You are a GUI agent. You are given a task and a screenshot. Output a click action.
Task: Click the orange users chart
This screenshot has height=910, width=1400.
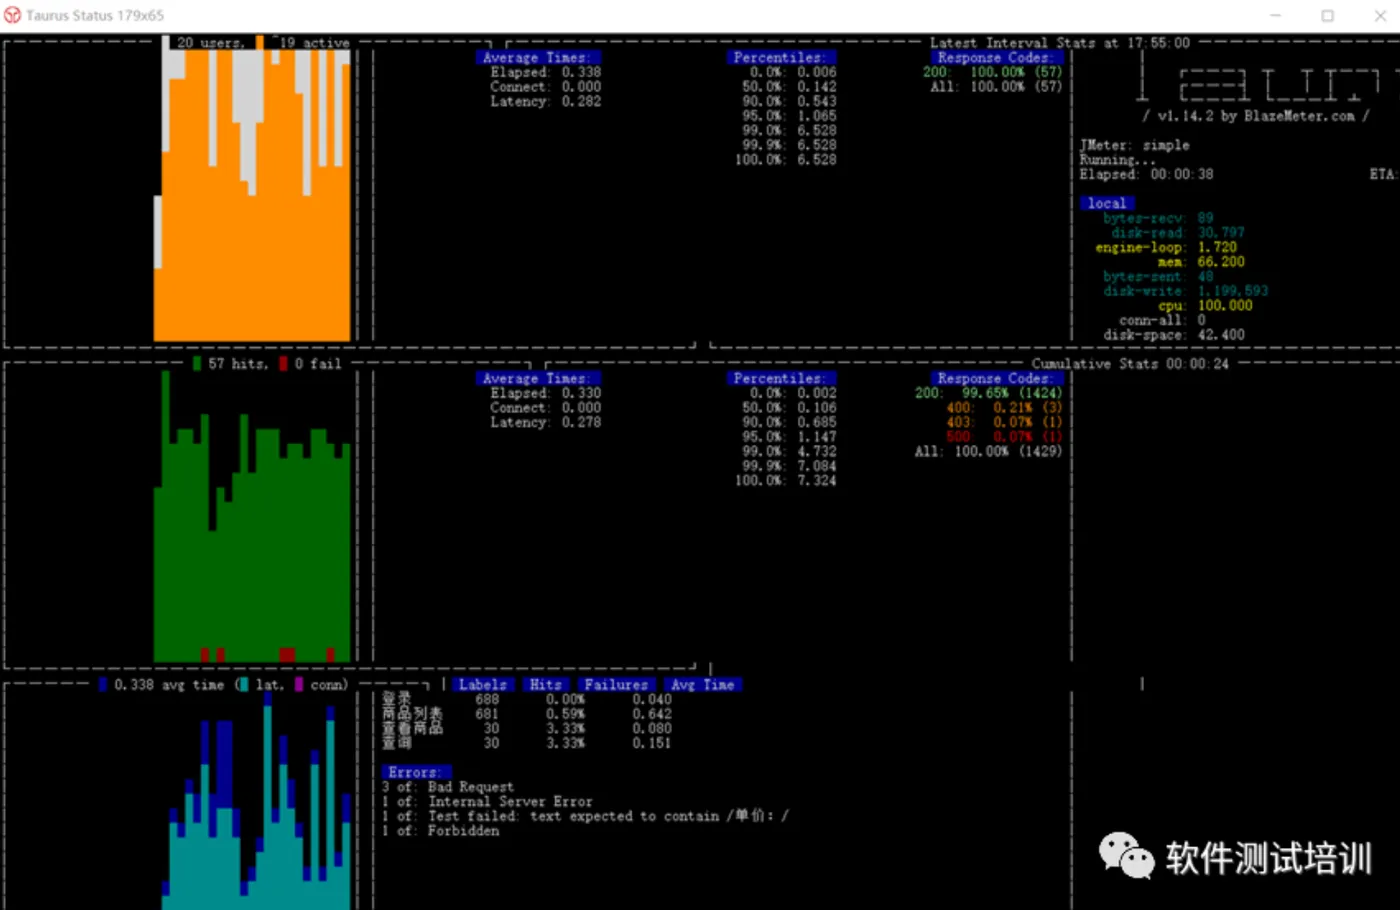coord(252,195)
